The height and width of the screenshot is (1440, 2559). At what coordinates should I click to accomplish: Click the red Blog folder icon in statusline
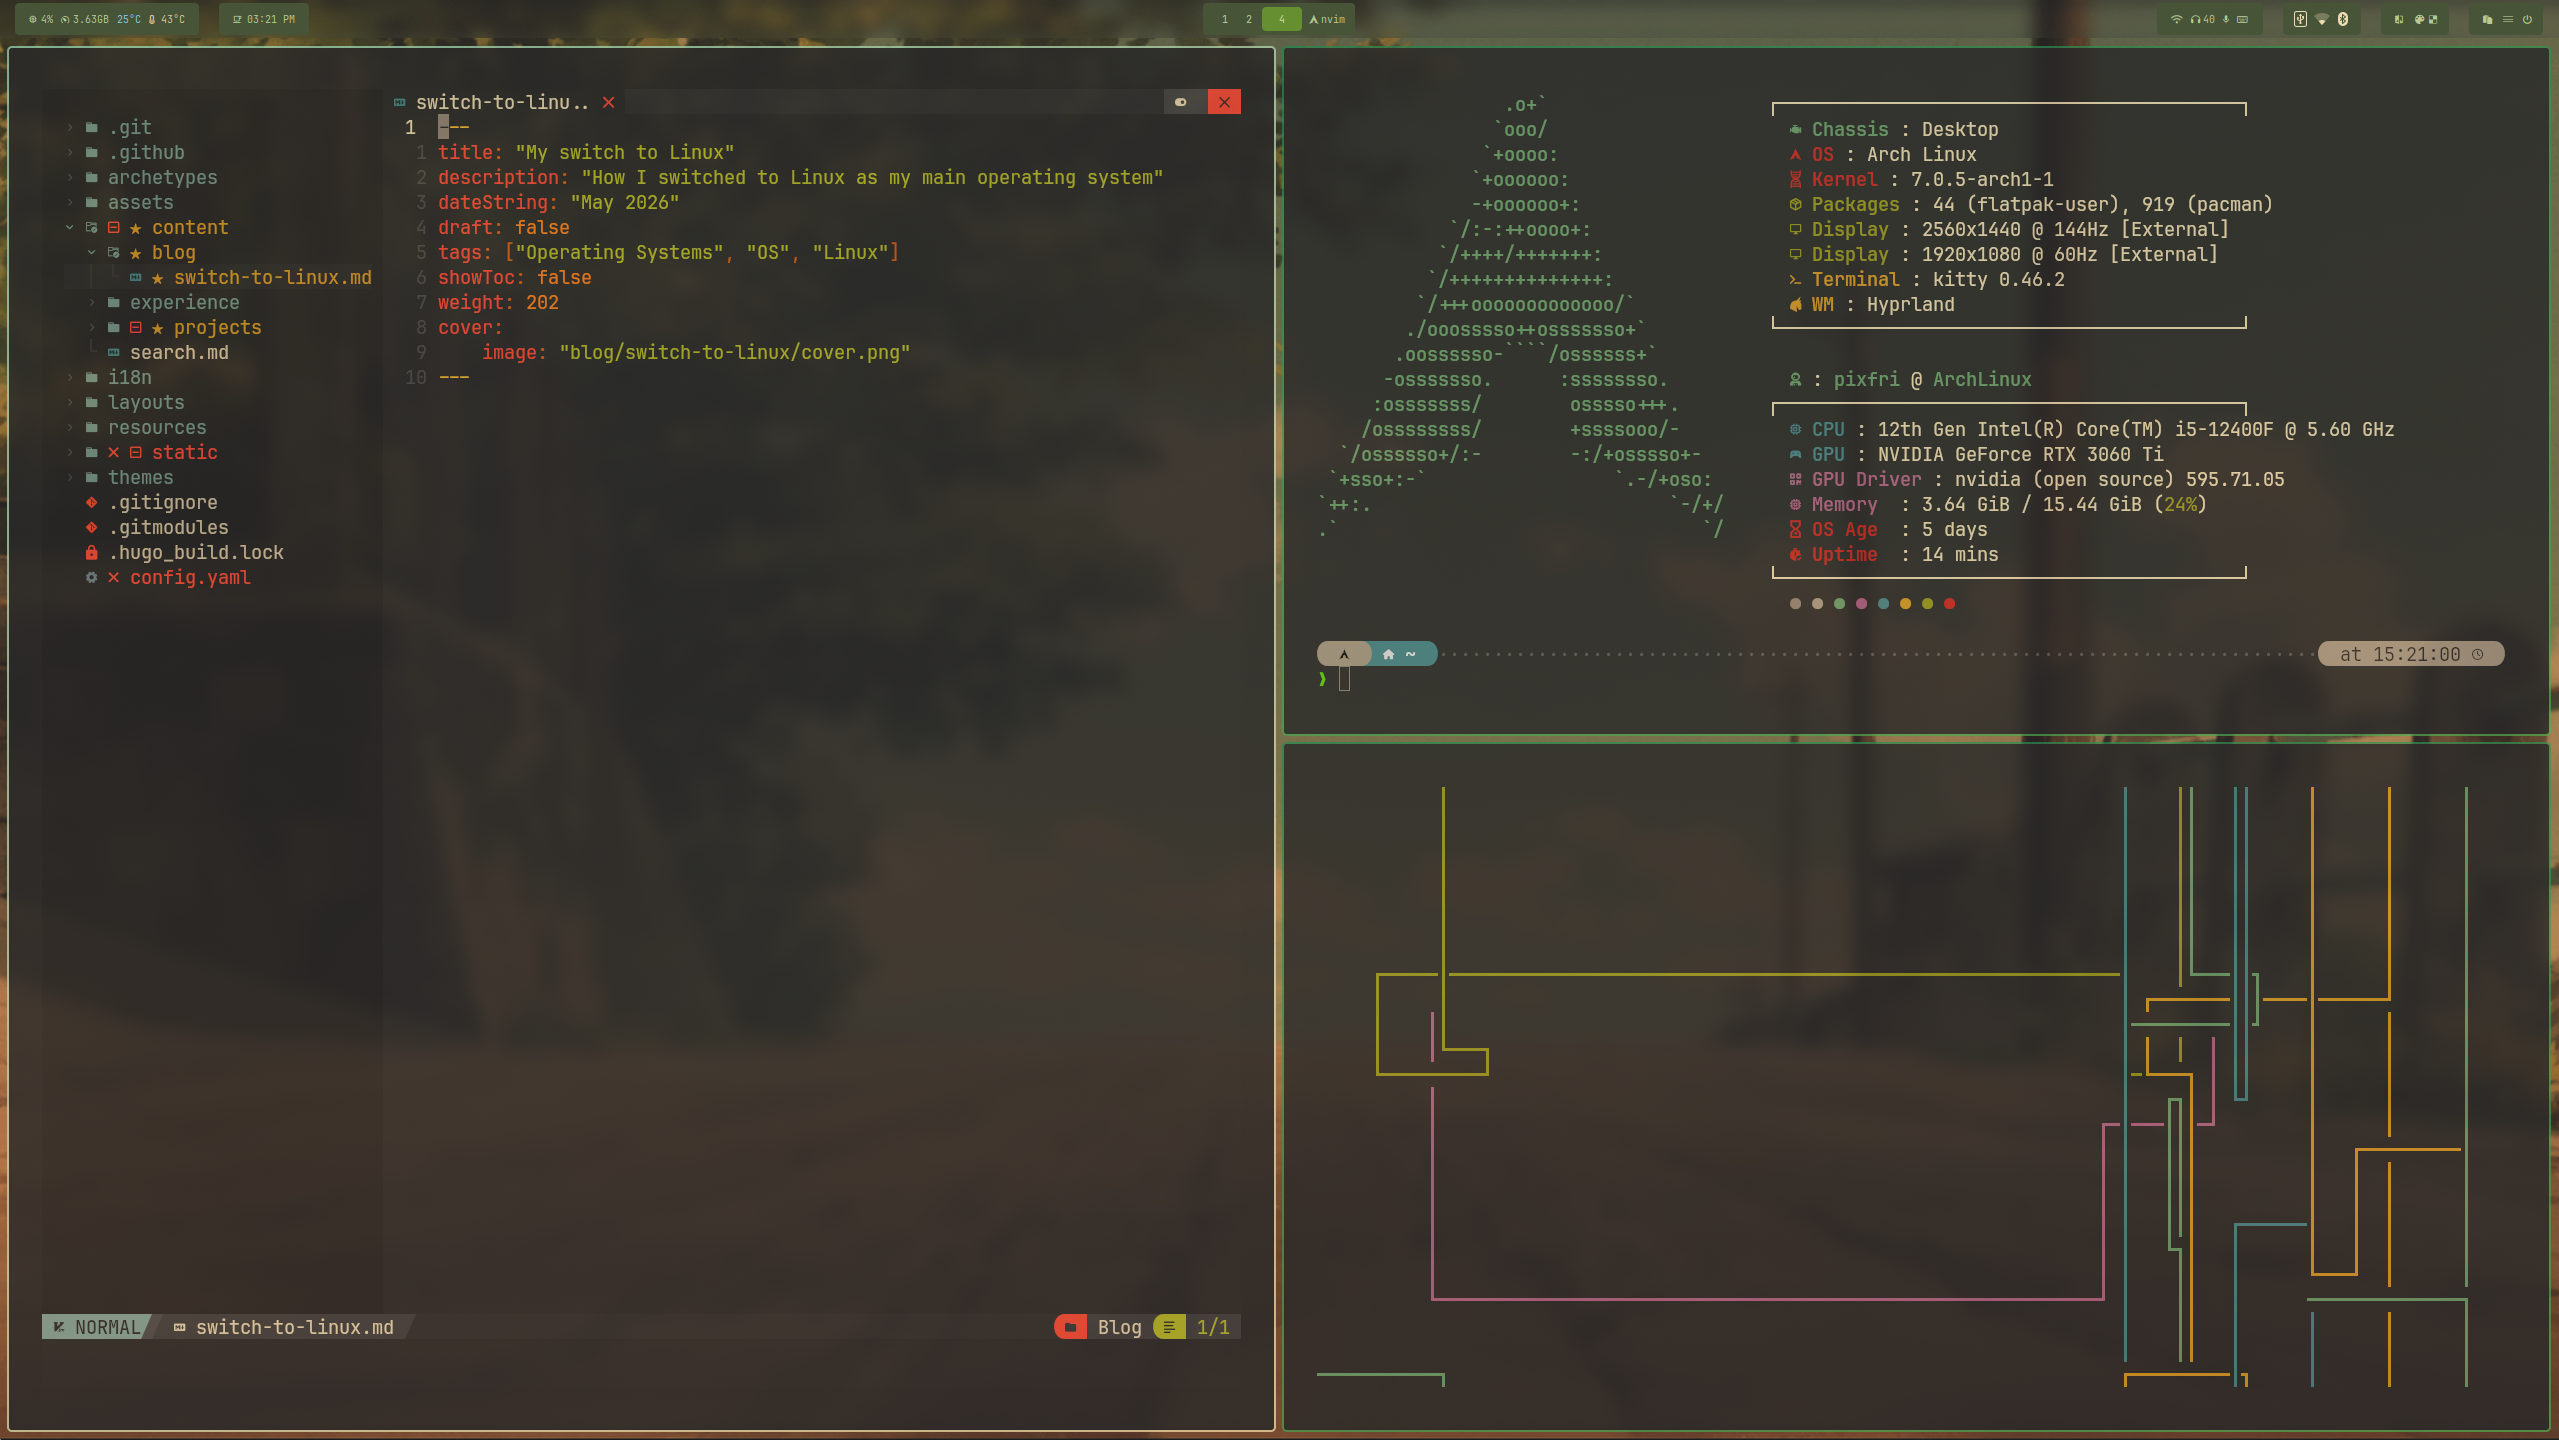point(1070,1326)
